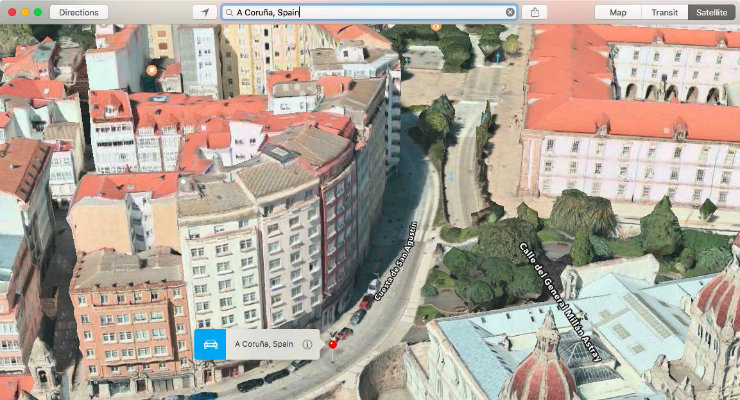The width and height of the screenshot is (740, 400).
Task: Open info for A Coruña, Spain callout
Action: pos(307,344)
